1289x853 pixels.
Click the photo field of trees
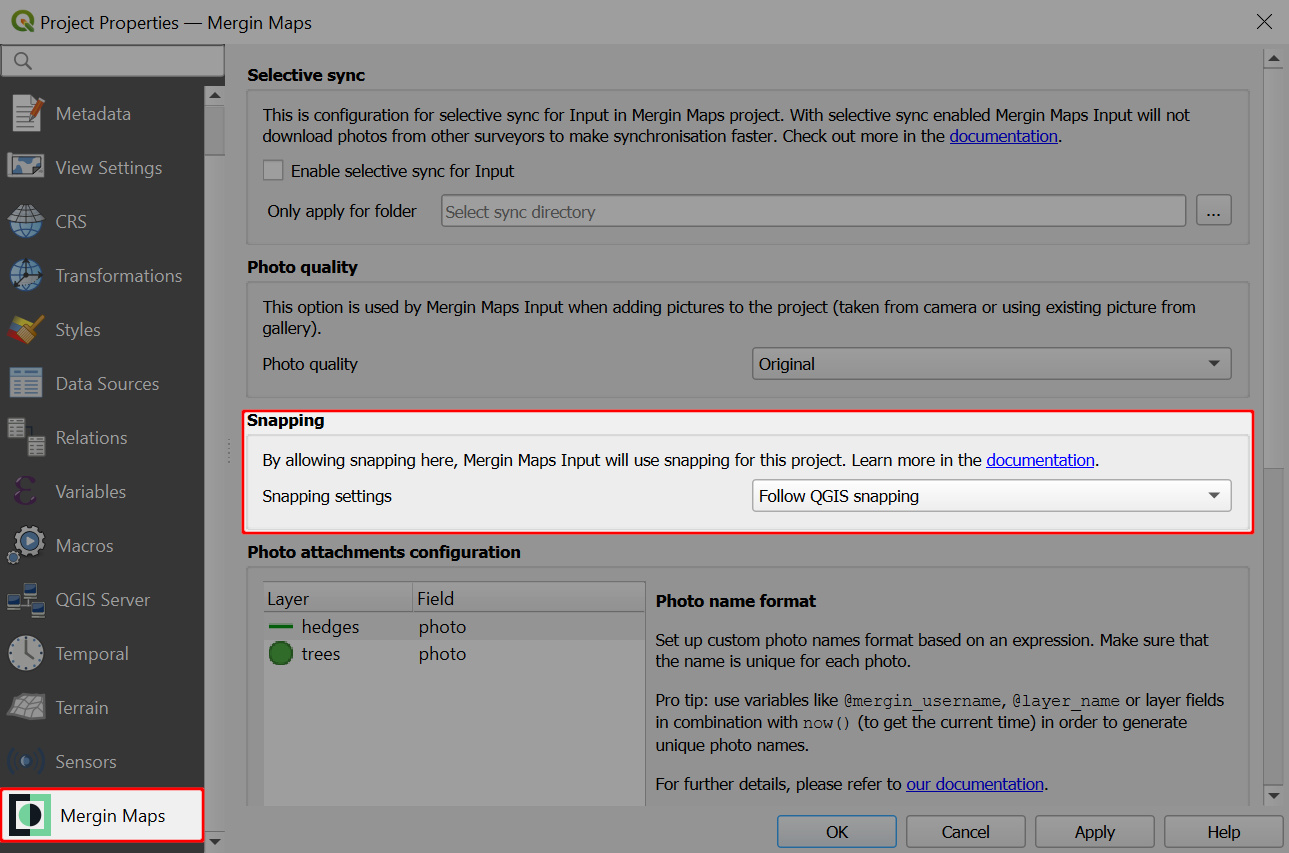442,654
